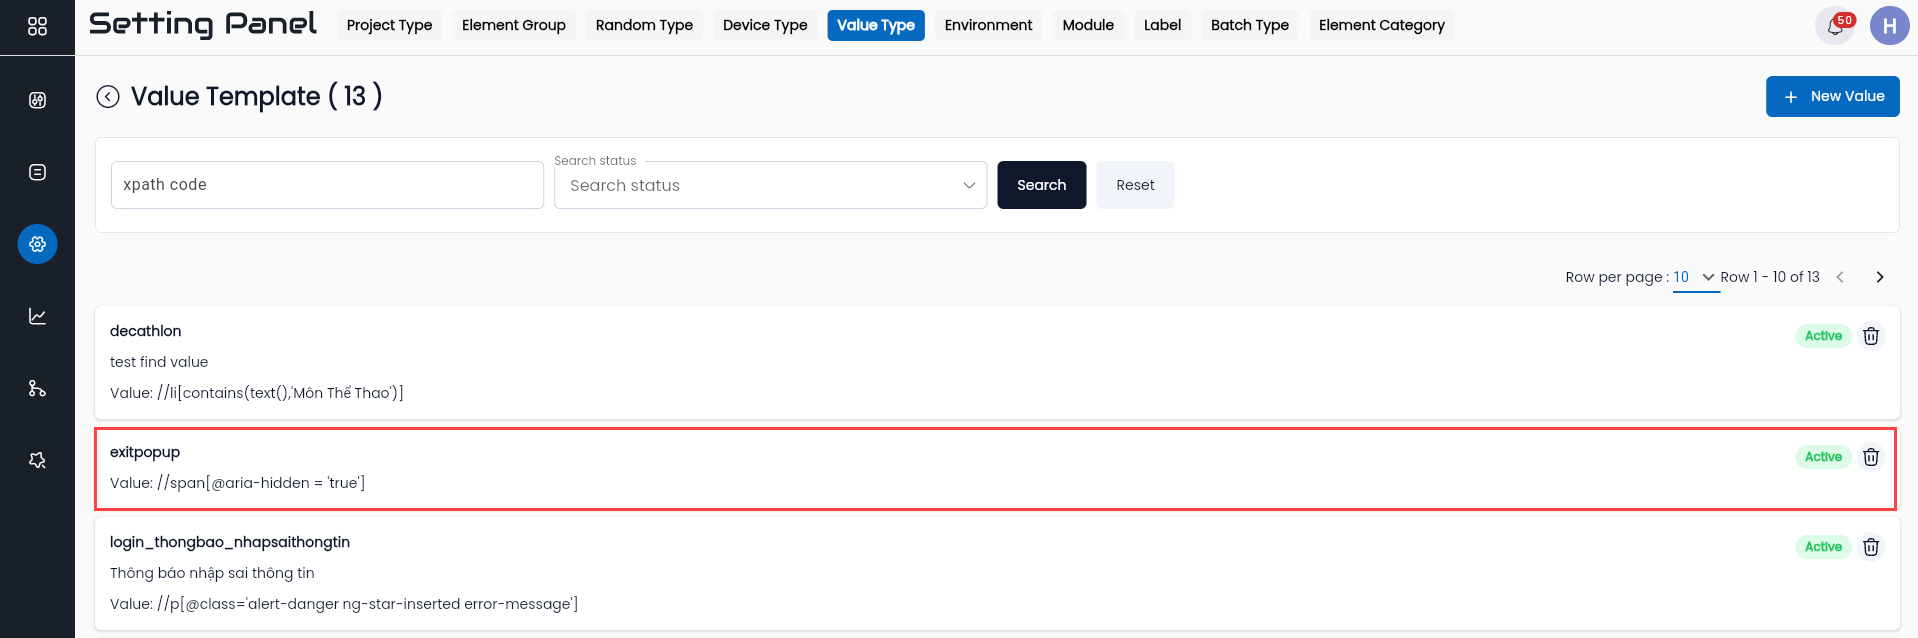
Task: Open the line chart analytics icon
Action: [x=37, y=316]
